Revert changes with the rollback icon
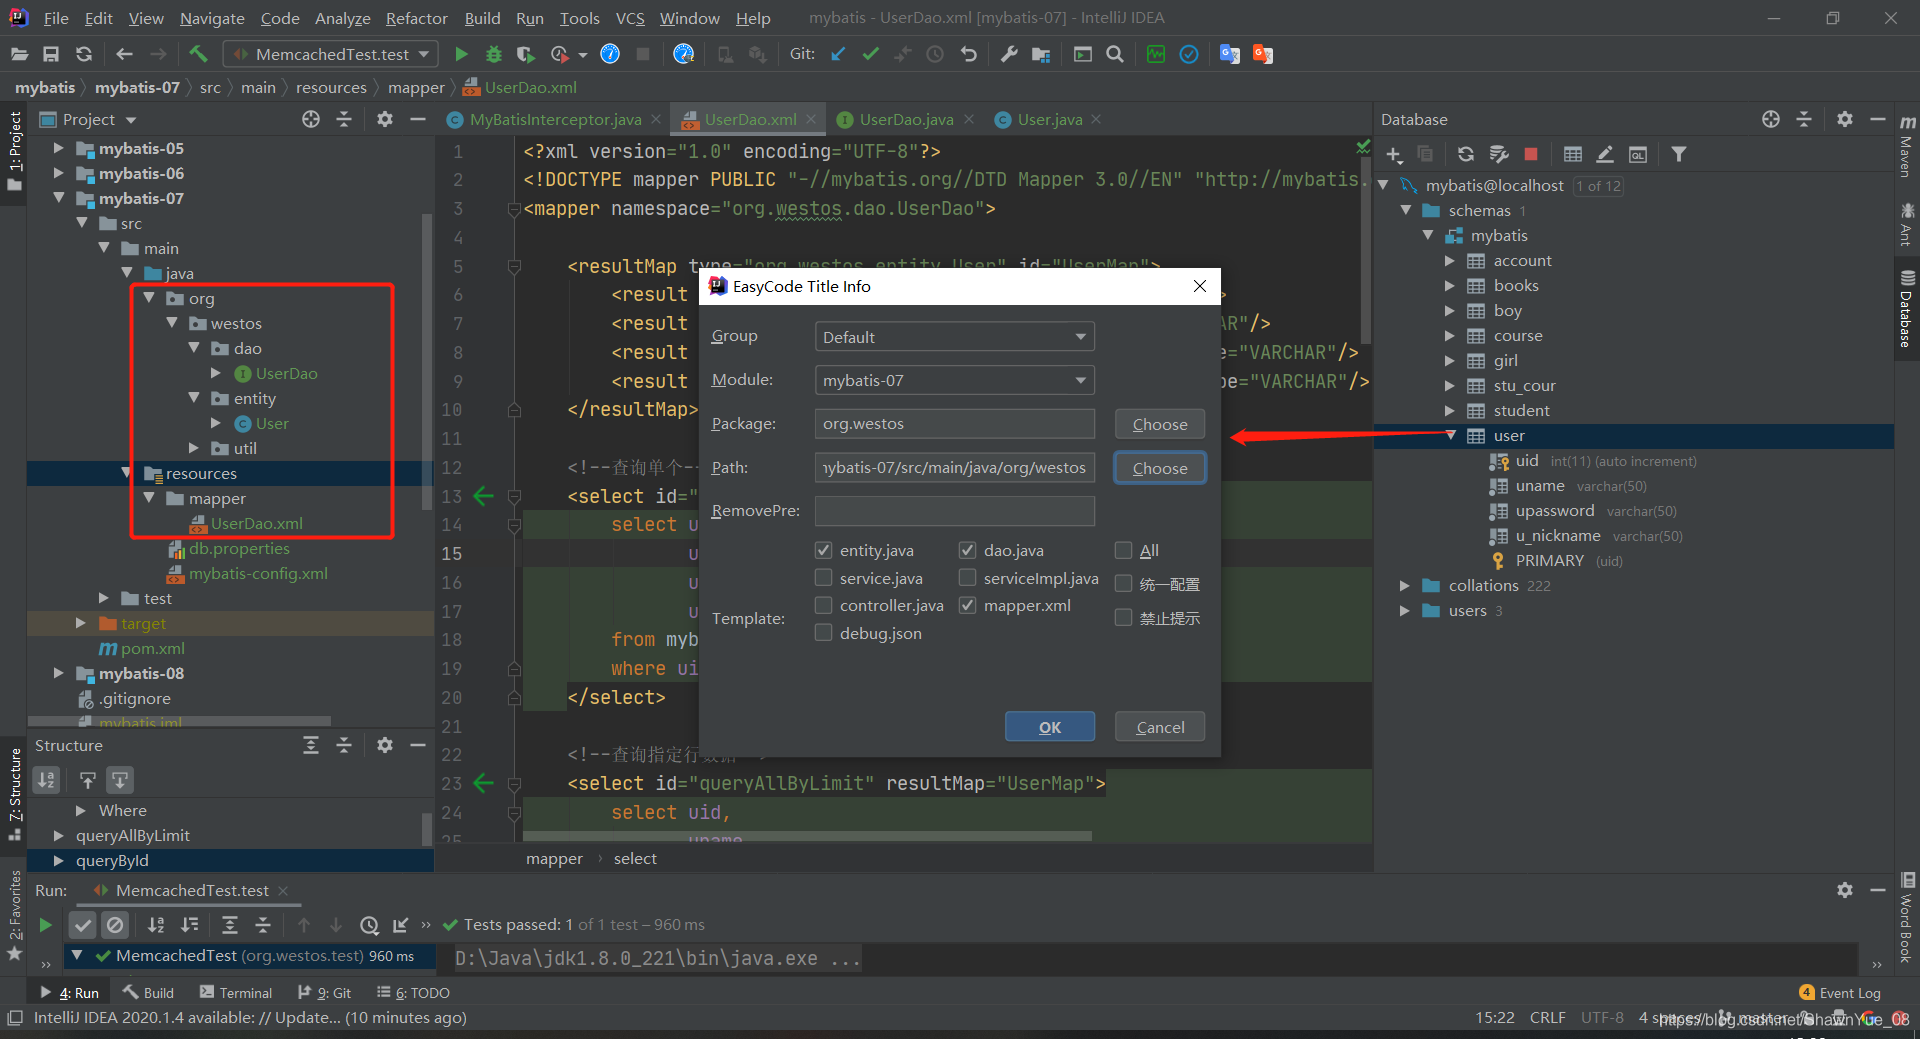Screen dimensions: 1920x1039 pos(968,54)
